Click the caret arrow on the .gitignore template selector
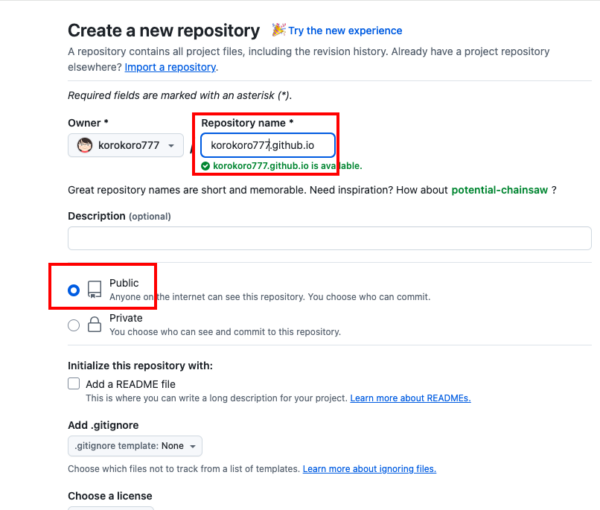Screen dimensions: 600x510 click(x=193, y=446)
